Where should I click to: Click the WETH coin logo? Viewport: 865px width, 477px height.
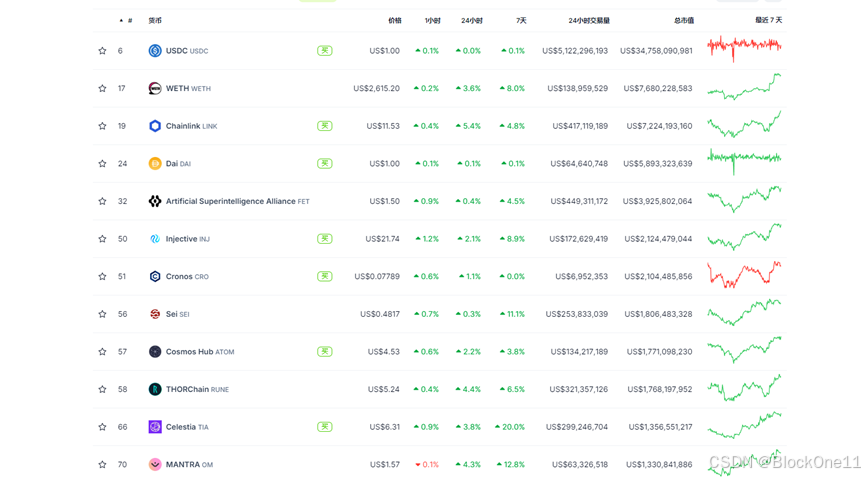pos(155,88)
